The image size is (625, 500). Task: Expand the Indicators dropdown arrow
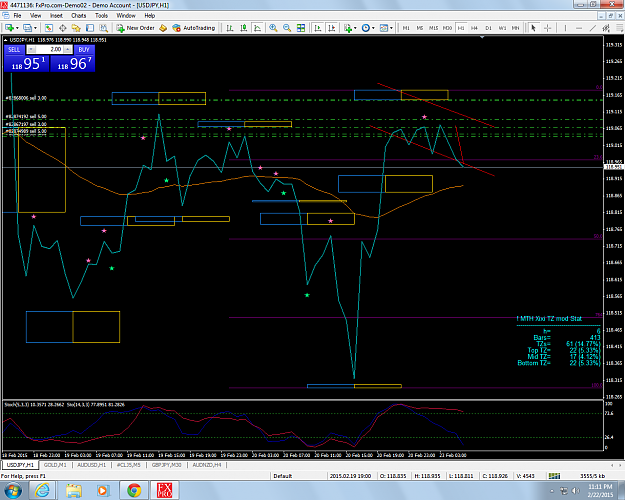(355, 28)
